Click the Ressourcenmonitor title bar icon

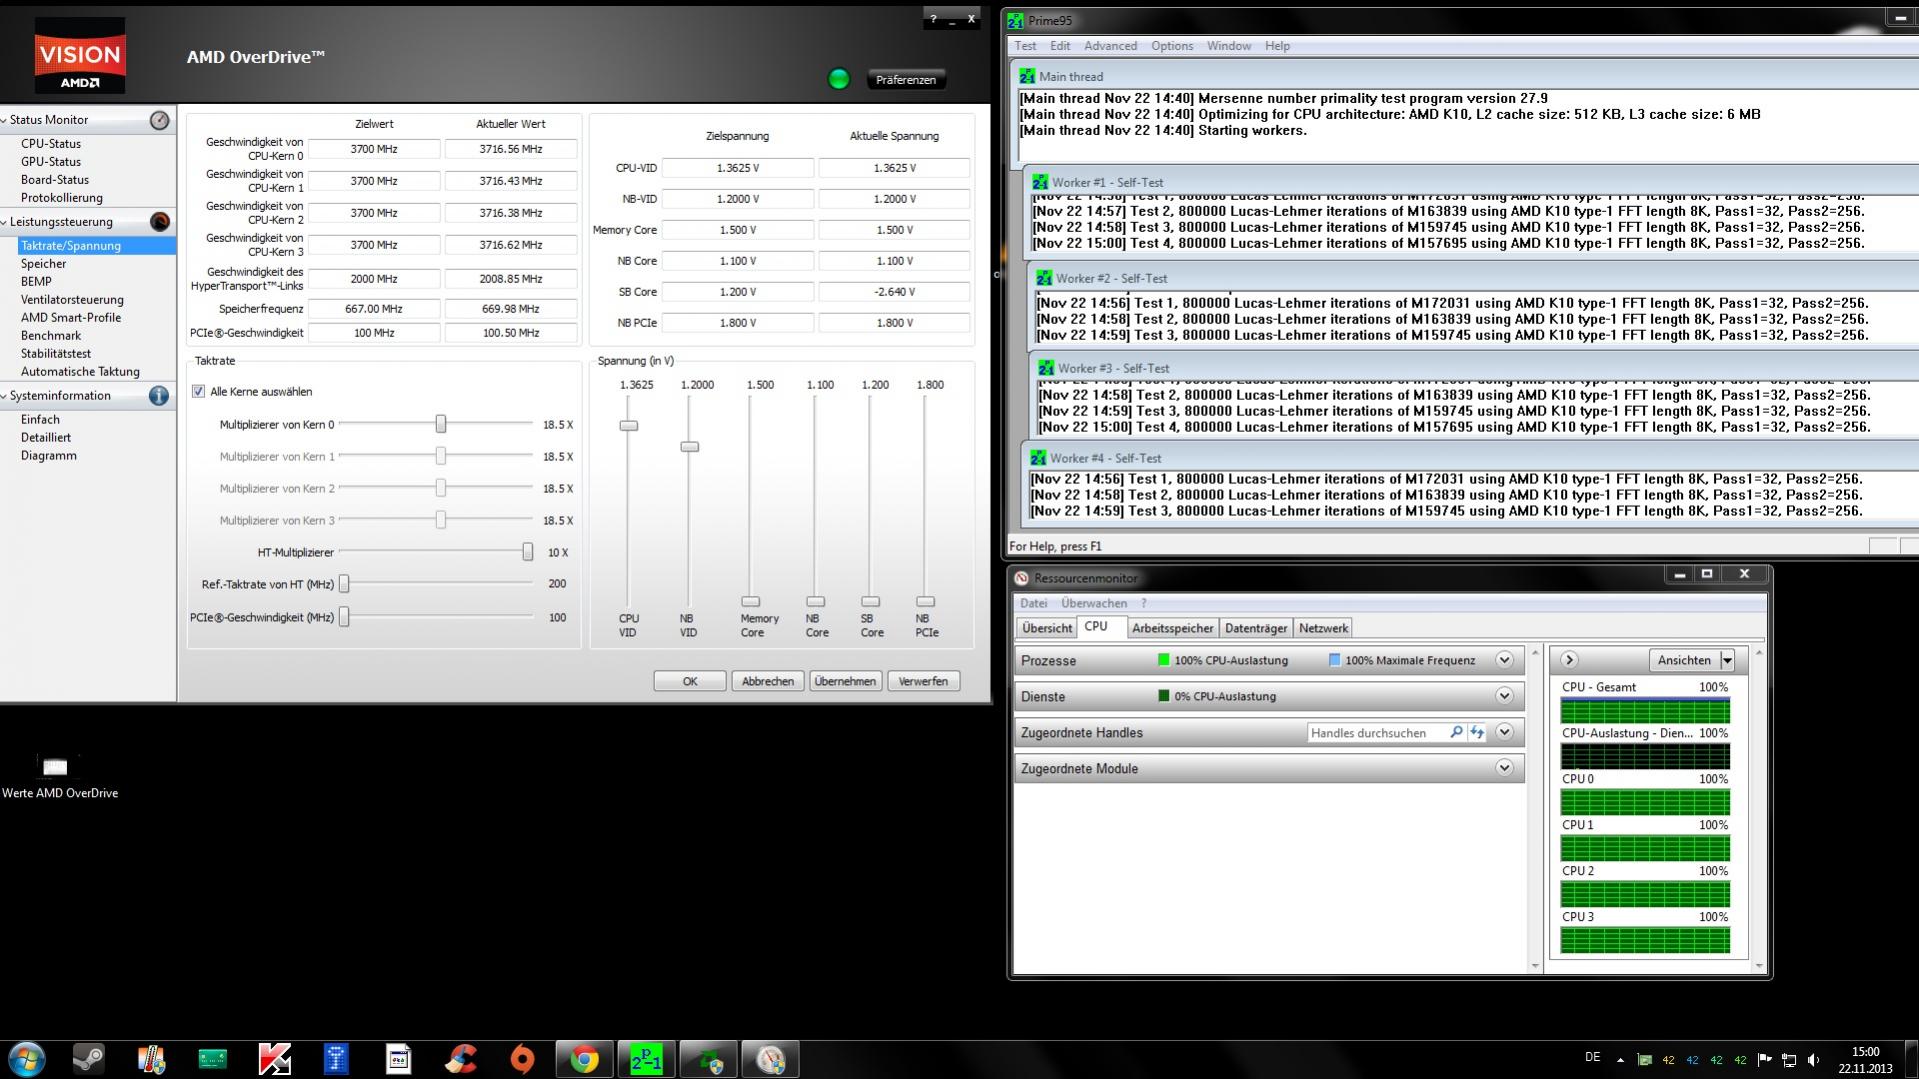click(1021, 578)
